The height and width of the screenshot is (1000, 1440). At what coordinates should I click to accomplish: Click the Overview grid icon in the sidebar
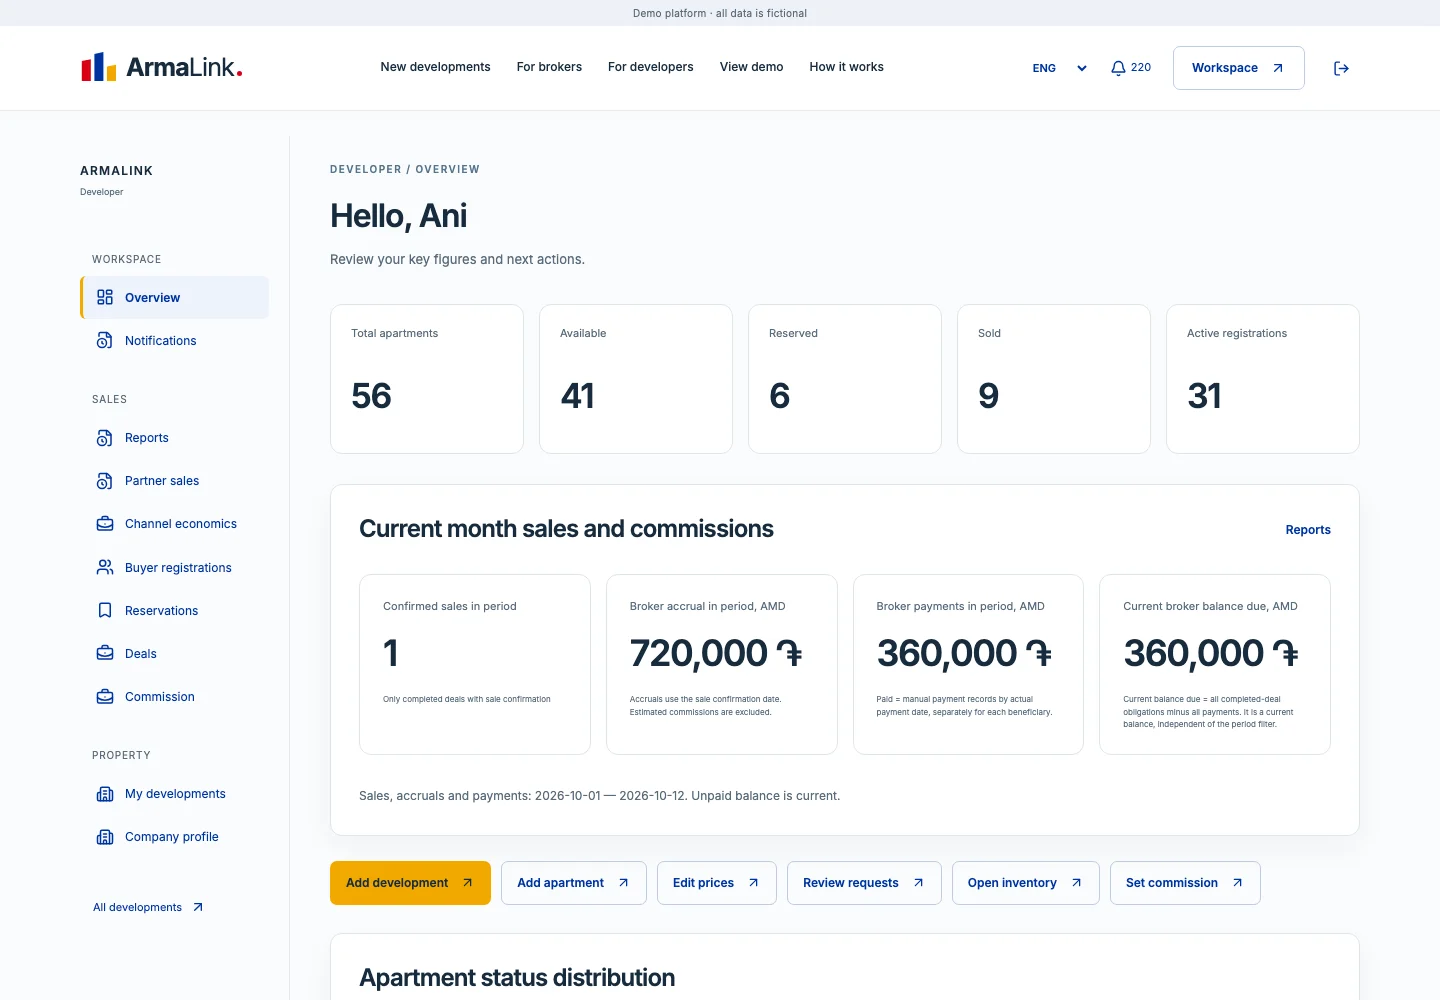click(x=105, y=297)
